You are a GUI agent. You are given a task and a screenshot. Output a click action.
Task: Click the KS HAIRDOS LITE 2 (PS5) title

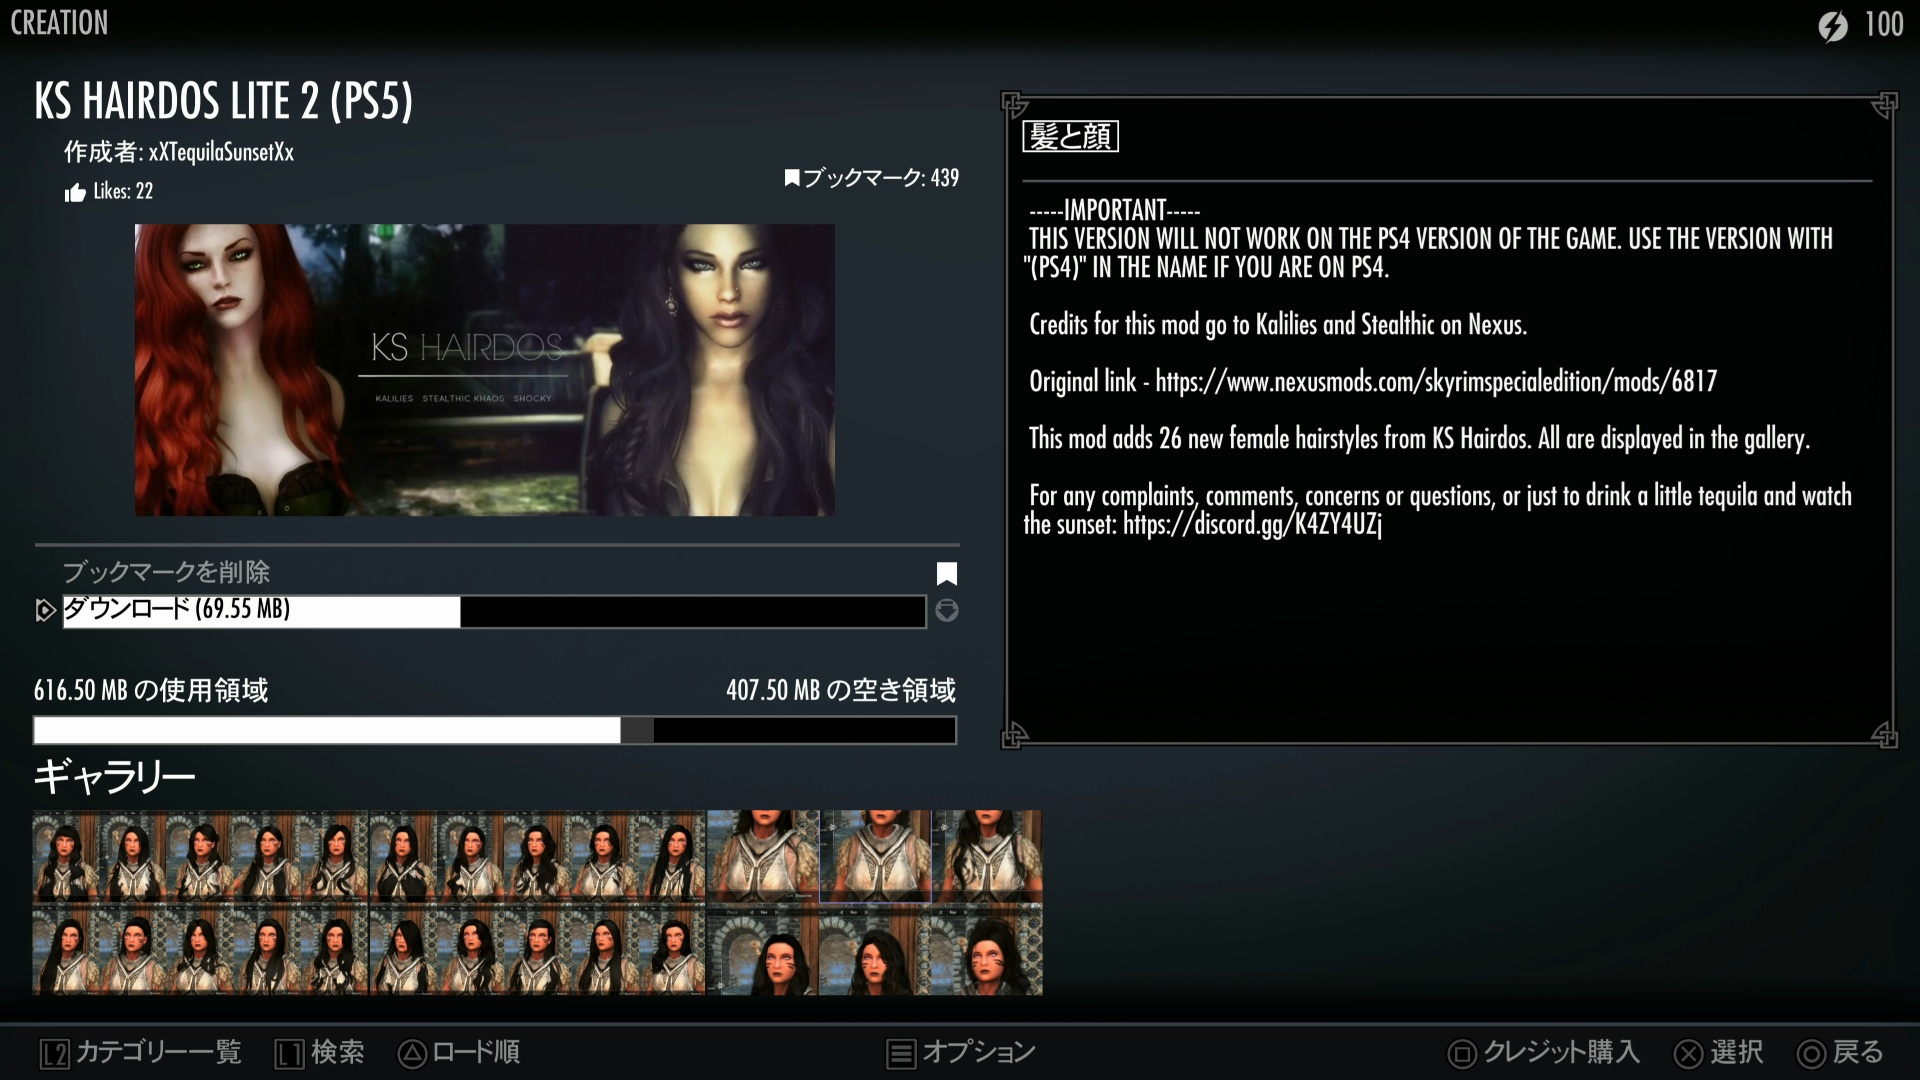[x=224, y=100]
